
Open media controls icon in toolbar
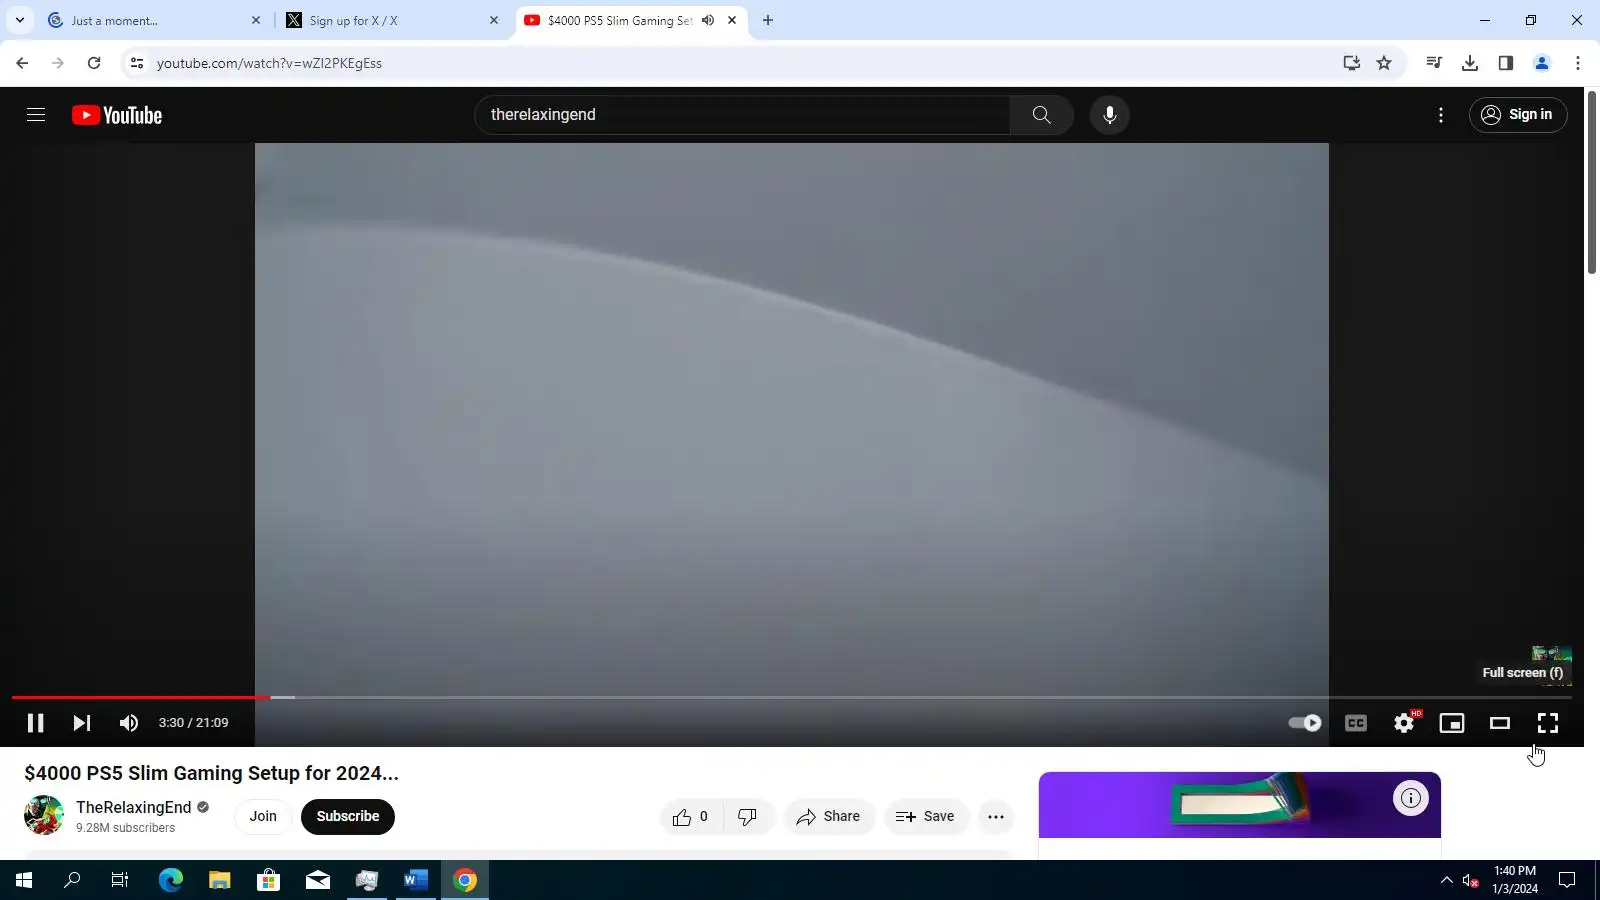tap(1434, 63)
